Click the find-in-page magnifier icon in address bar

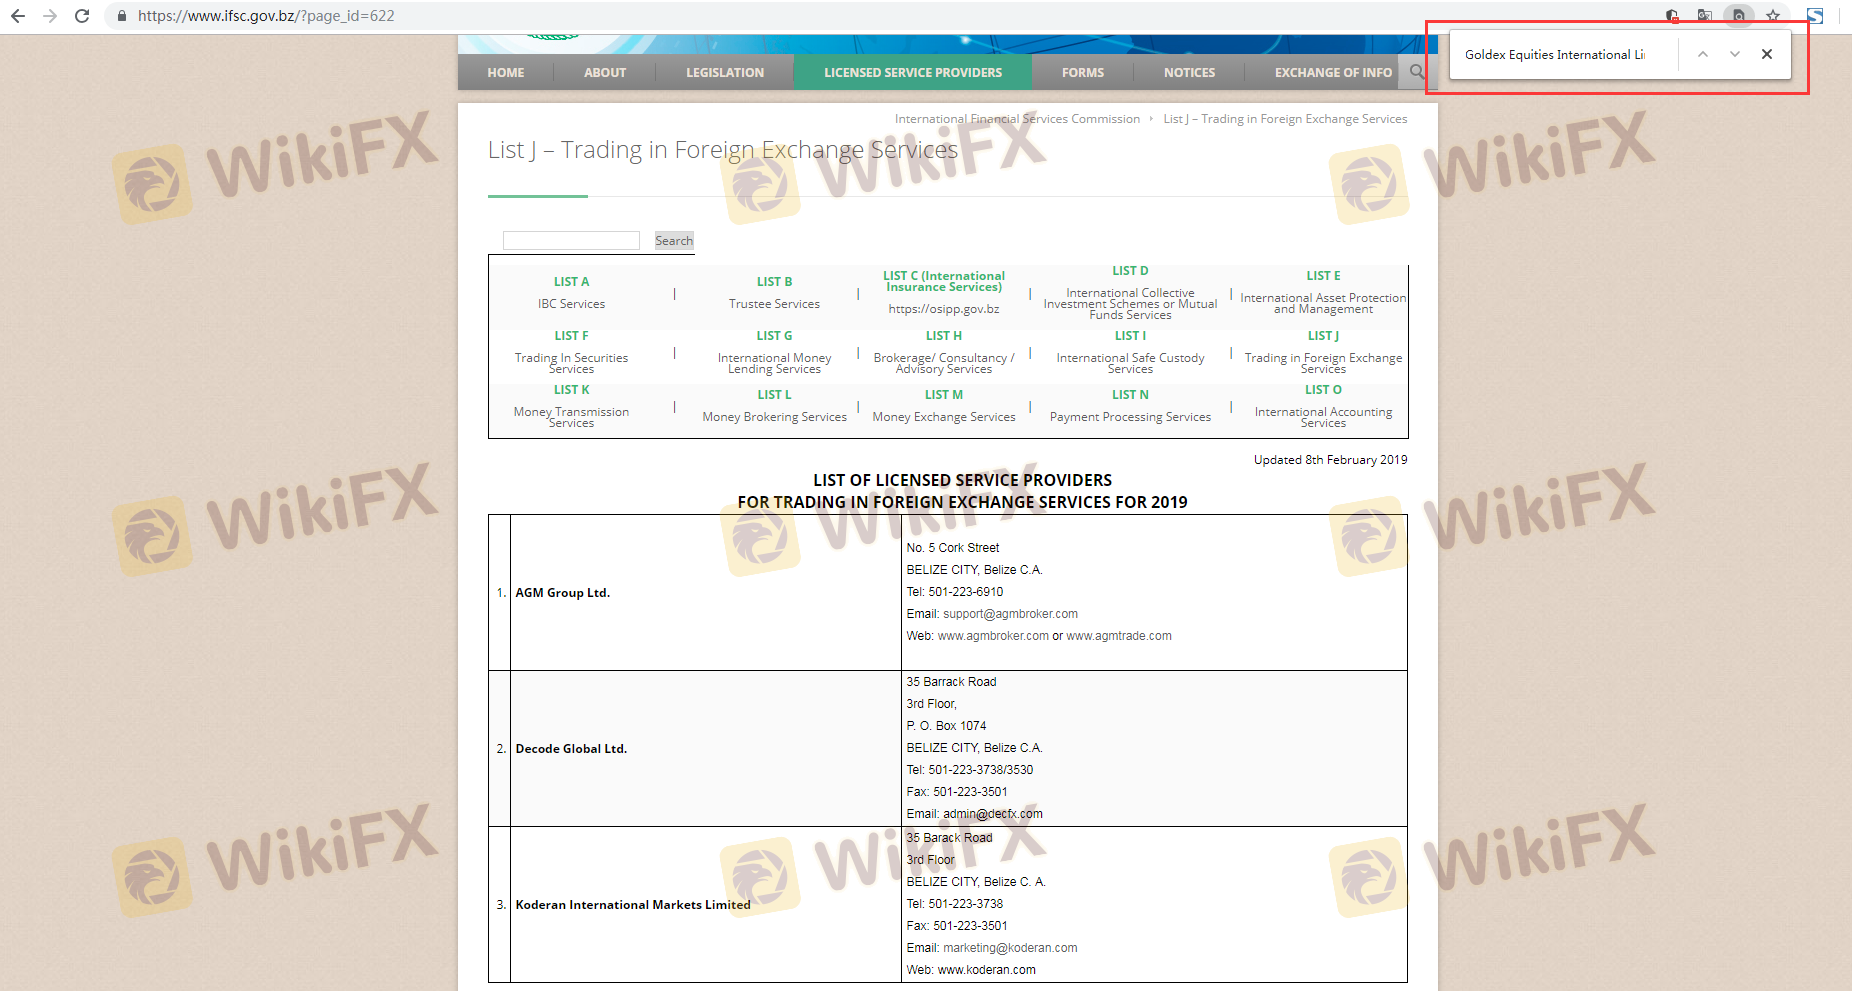tap(1739, 16)
